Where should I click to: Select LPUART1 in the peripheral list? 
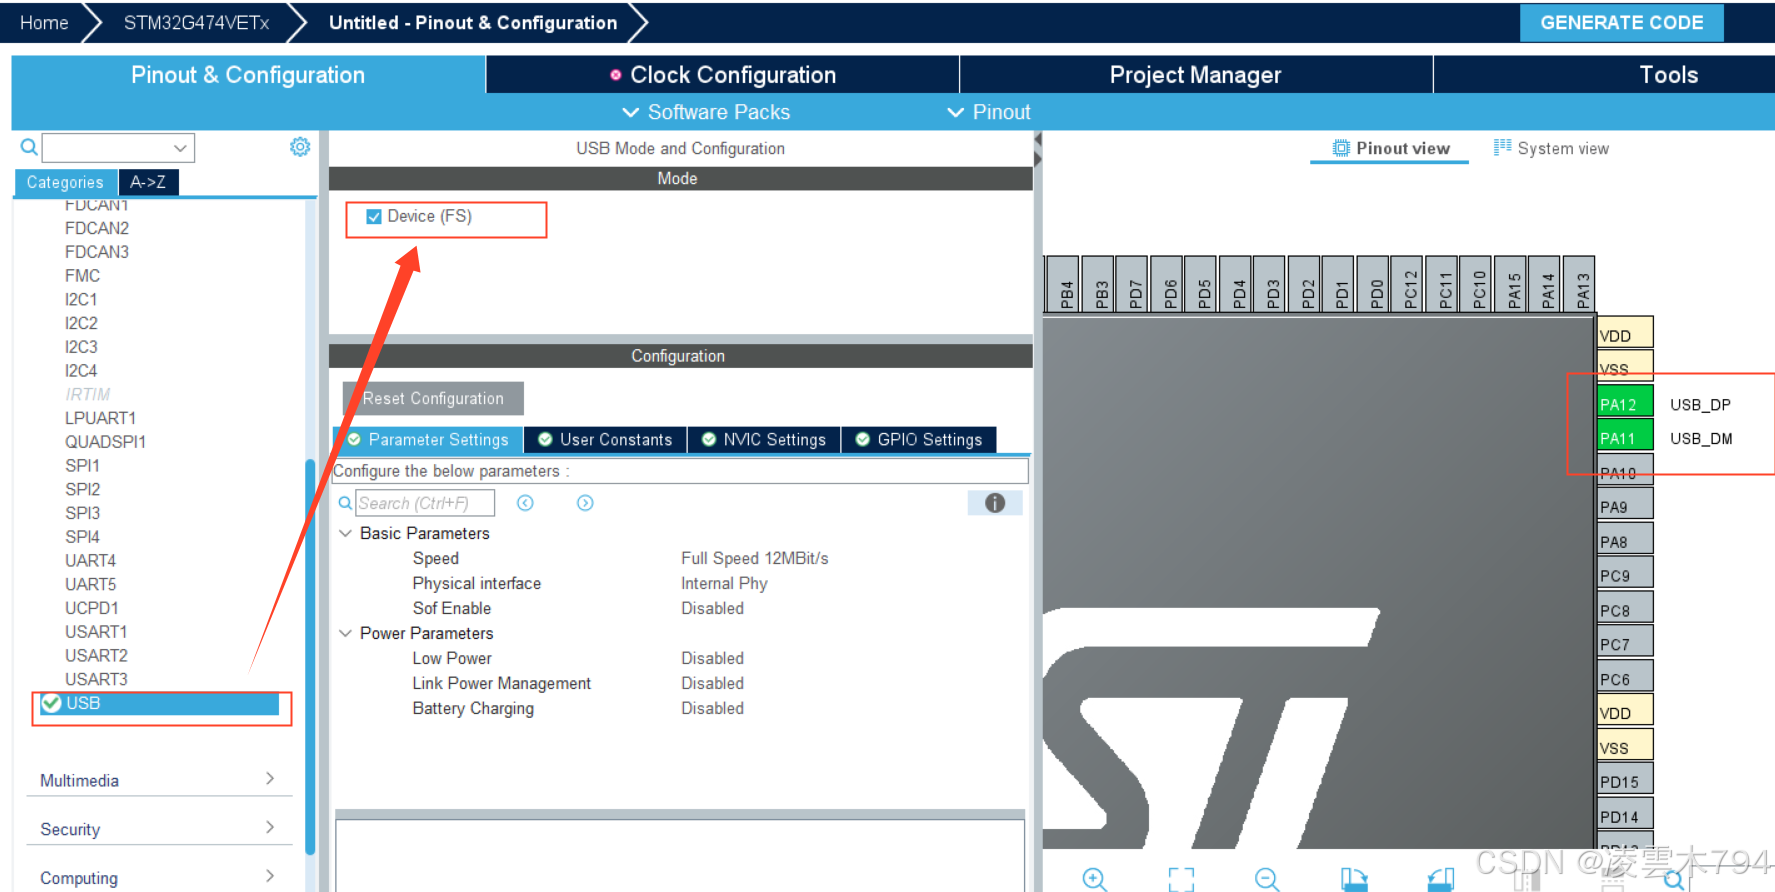[x=100, y=418]
